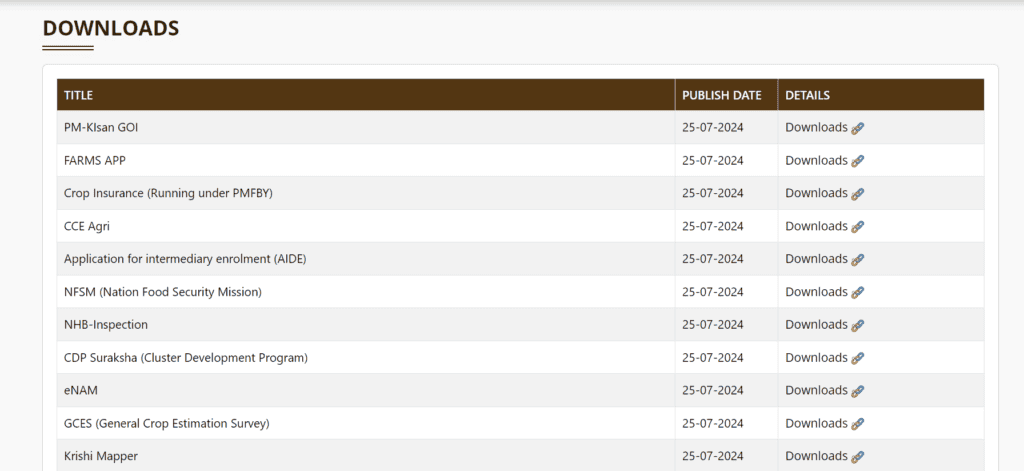Click chain link icon in NFSM row

[857, 293]
